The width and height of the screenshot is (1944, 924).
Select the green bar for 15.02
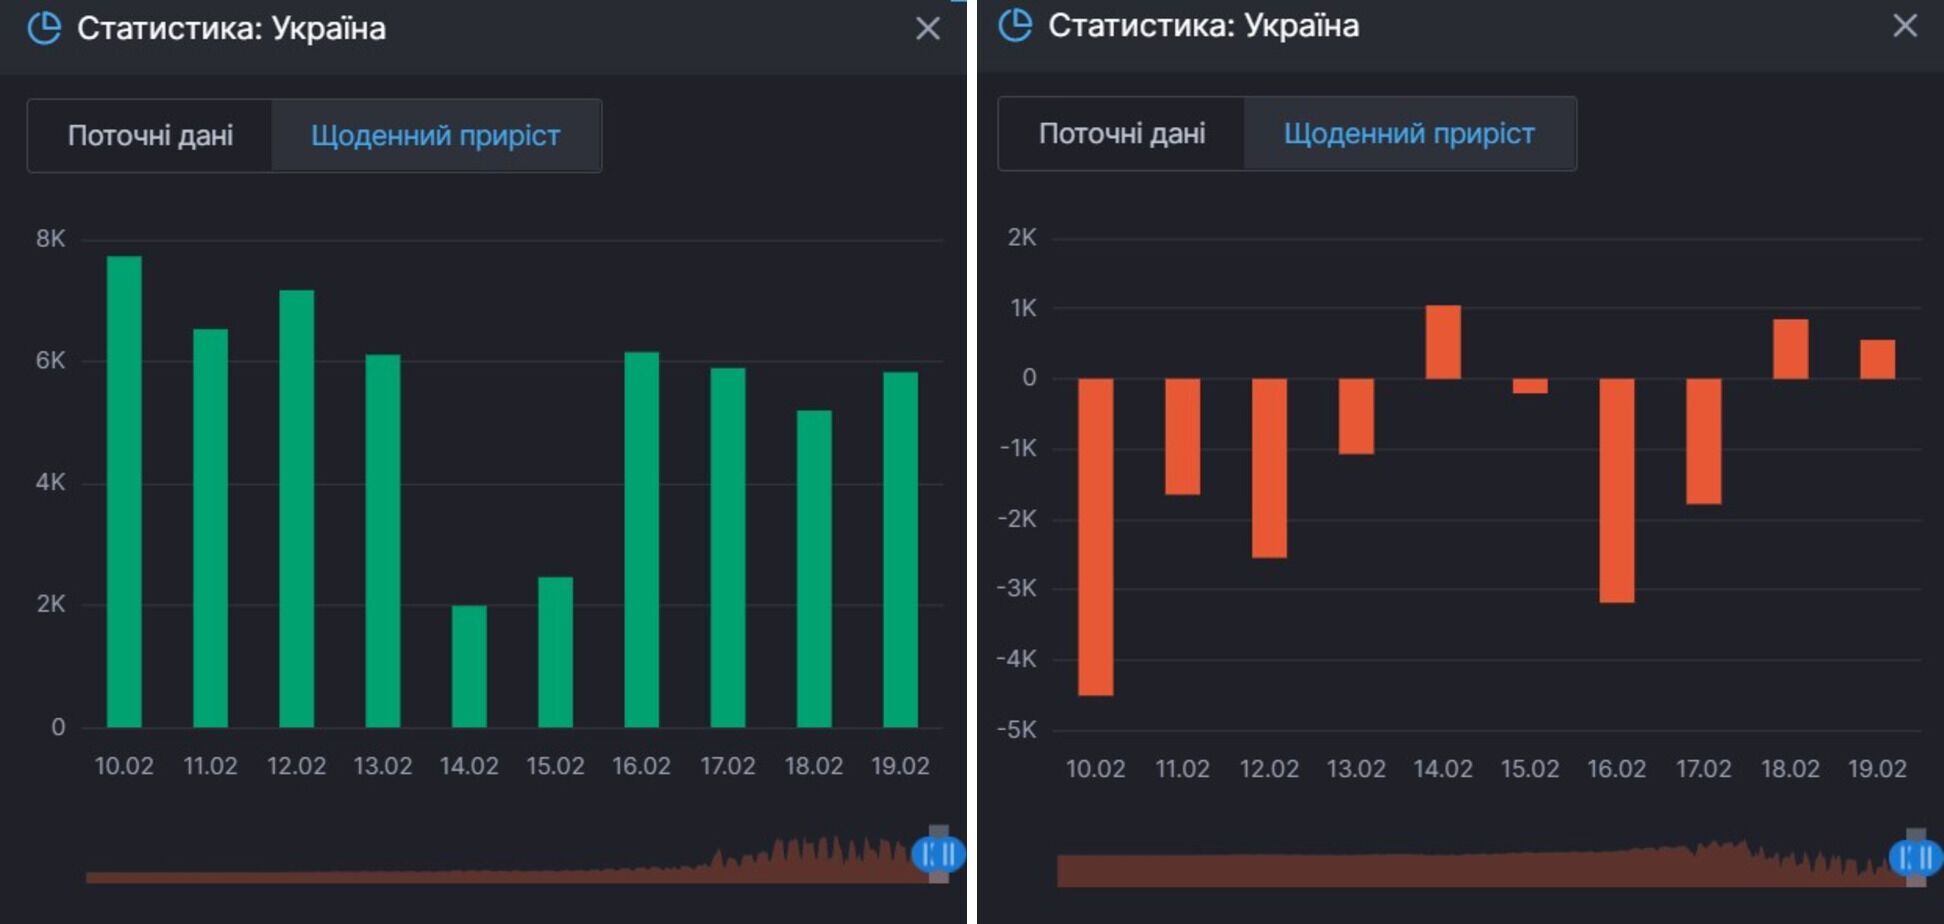point(555,652)
